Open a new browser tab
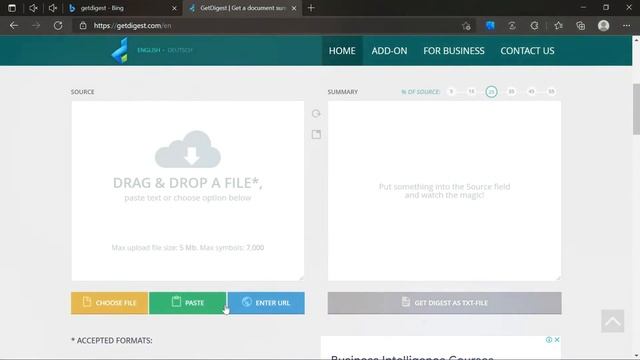The height and width of the screenshot is (360, 640). click(x=311, y=8)
